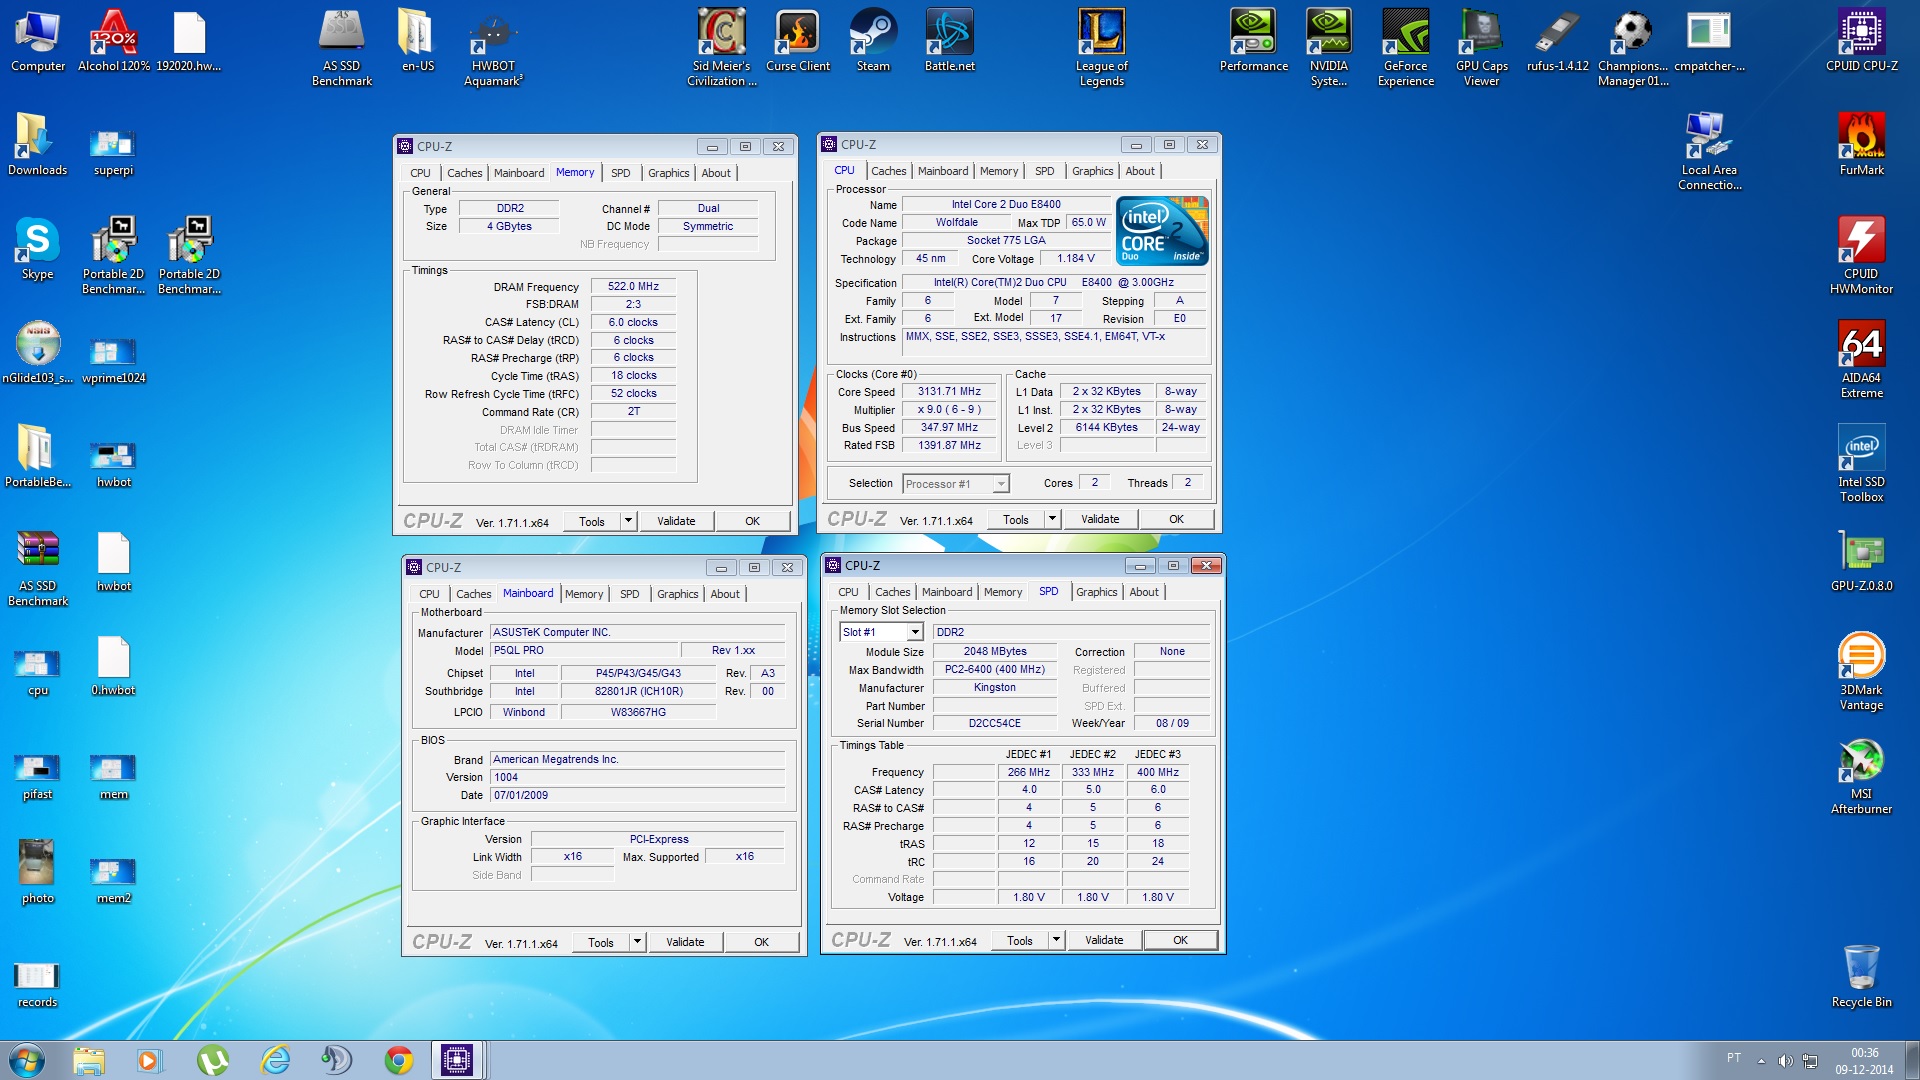Viewport: 1920px width, 1080px height.
Task: Open Internet Explorer taskbar icon
Action: click(x=275, y=1060)
